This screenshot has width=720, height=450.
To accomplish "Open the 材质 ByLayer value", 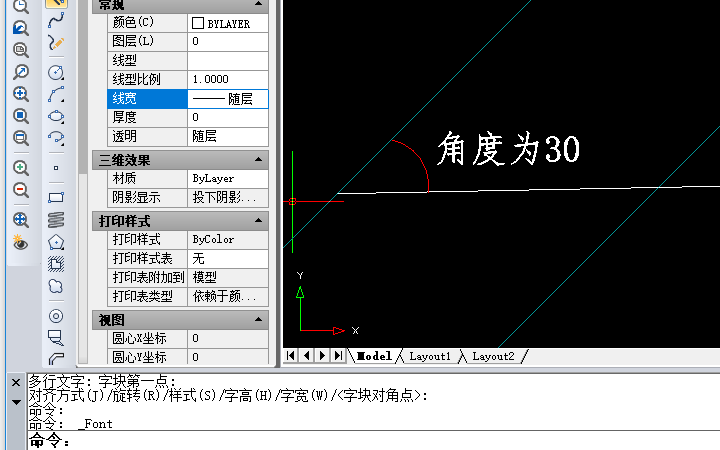I will pos(228,179).
